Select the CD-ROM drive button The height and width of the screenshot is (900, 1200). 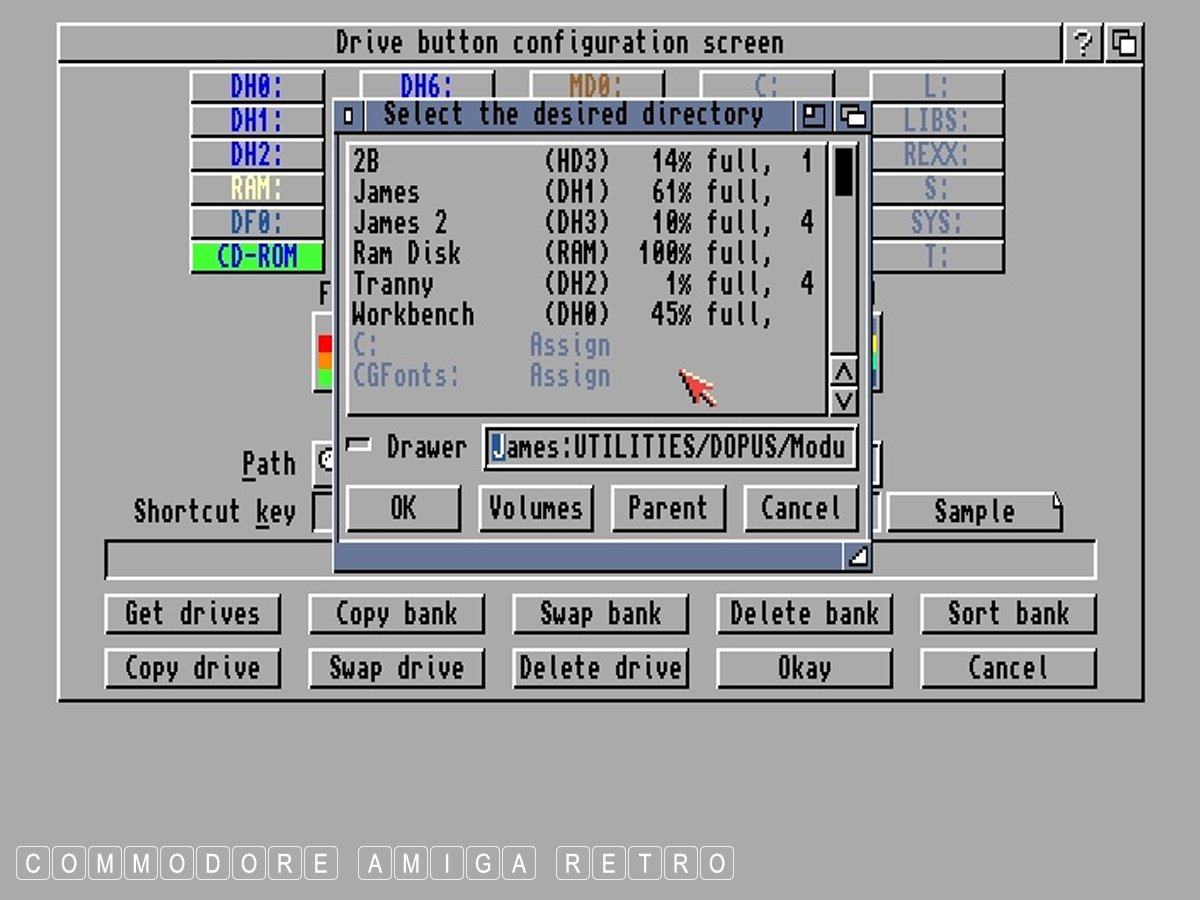257,257
